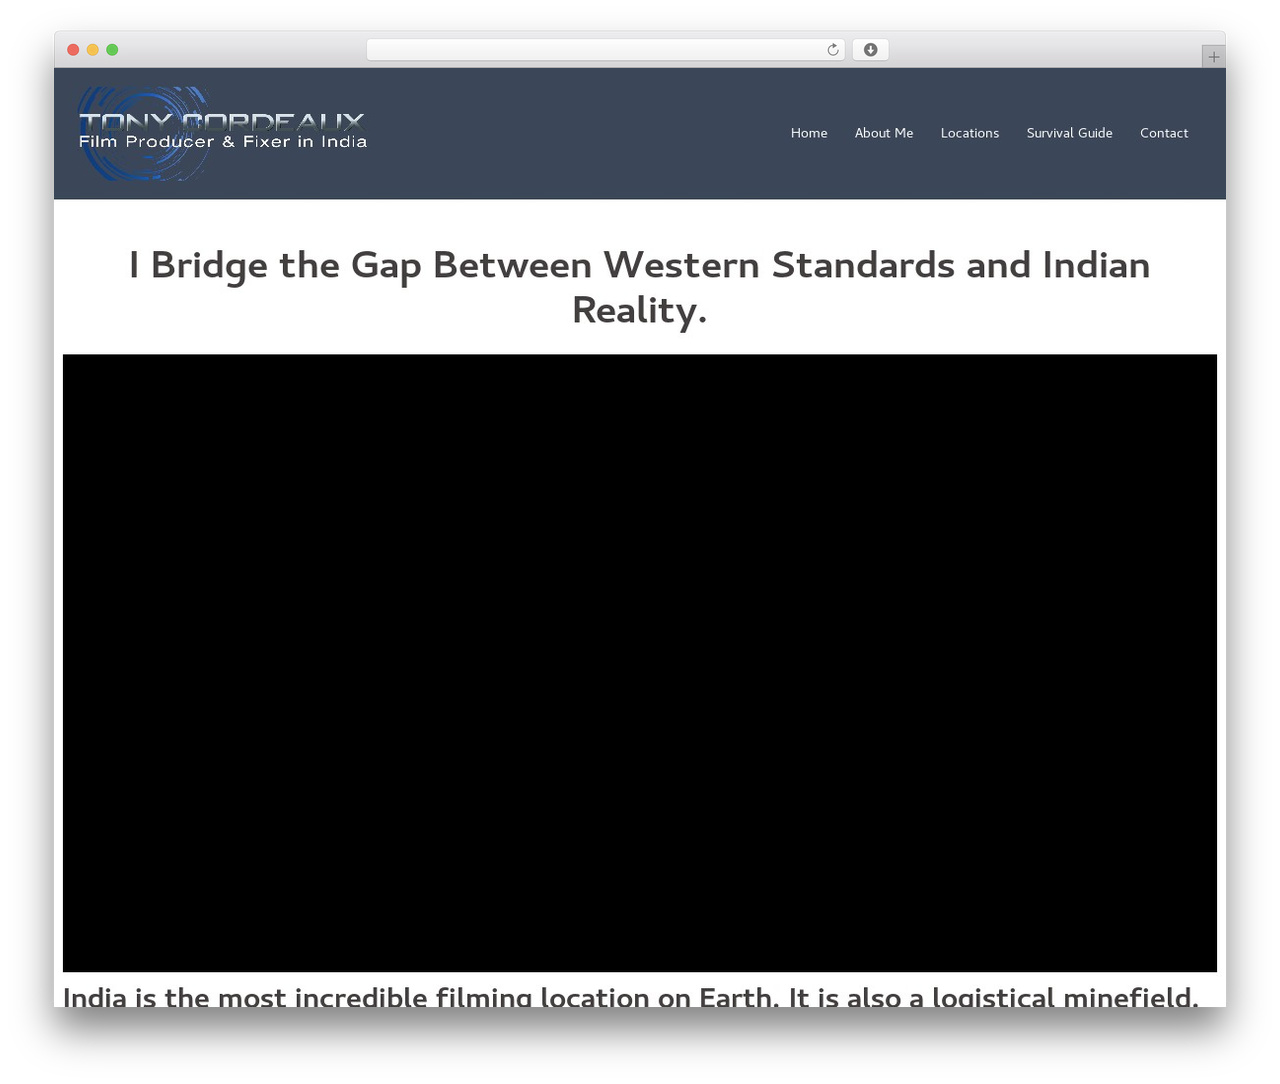Click the 'I Bridge the Gap' headline

coord(640,287)
